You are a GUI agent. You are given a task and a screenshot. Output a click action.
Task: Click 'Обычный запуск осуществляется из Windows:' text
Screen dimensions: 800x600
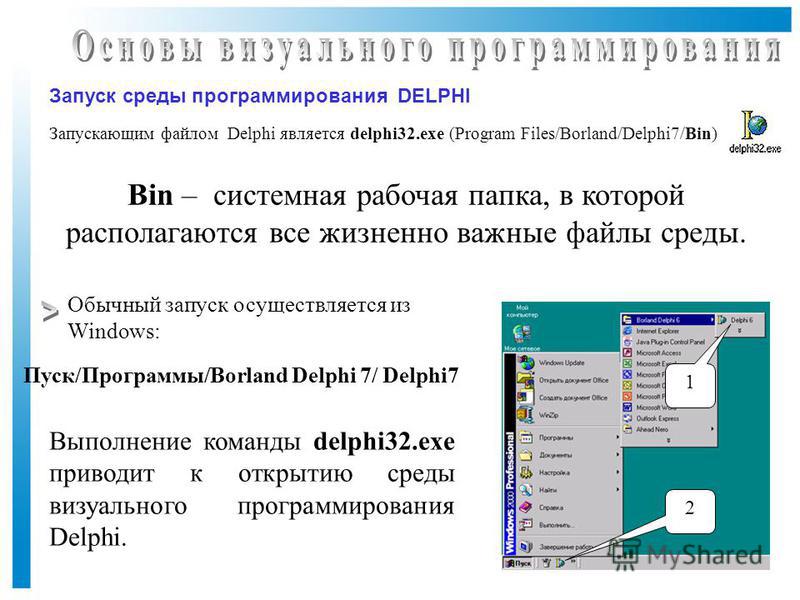point(239,318)
